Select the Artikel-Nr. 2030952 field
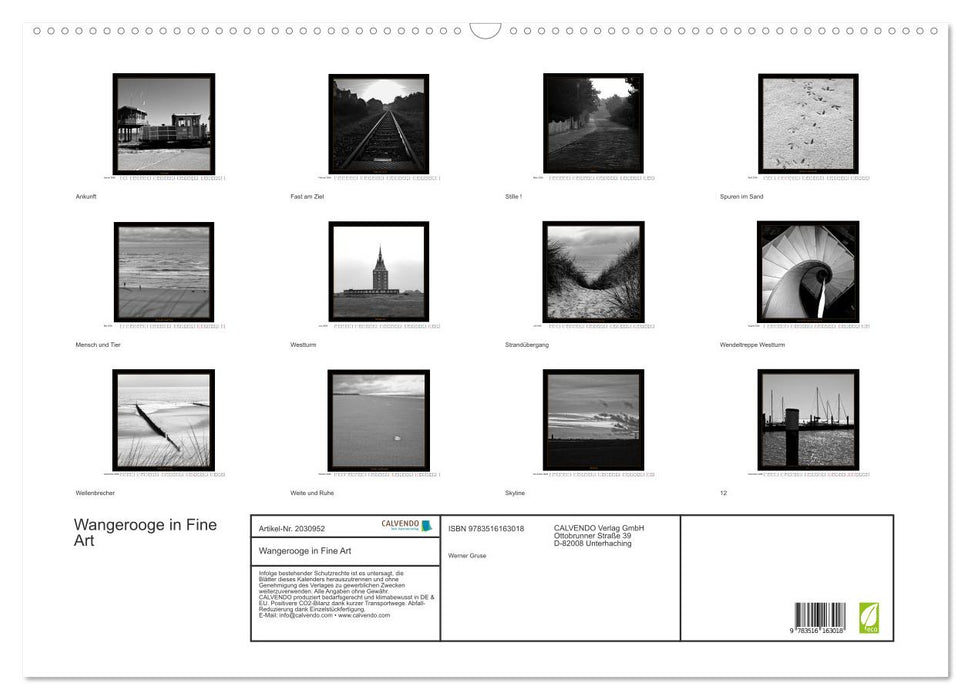The height and width of the screenshot is (700, 971). coord(293,527)
